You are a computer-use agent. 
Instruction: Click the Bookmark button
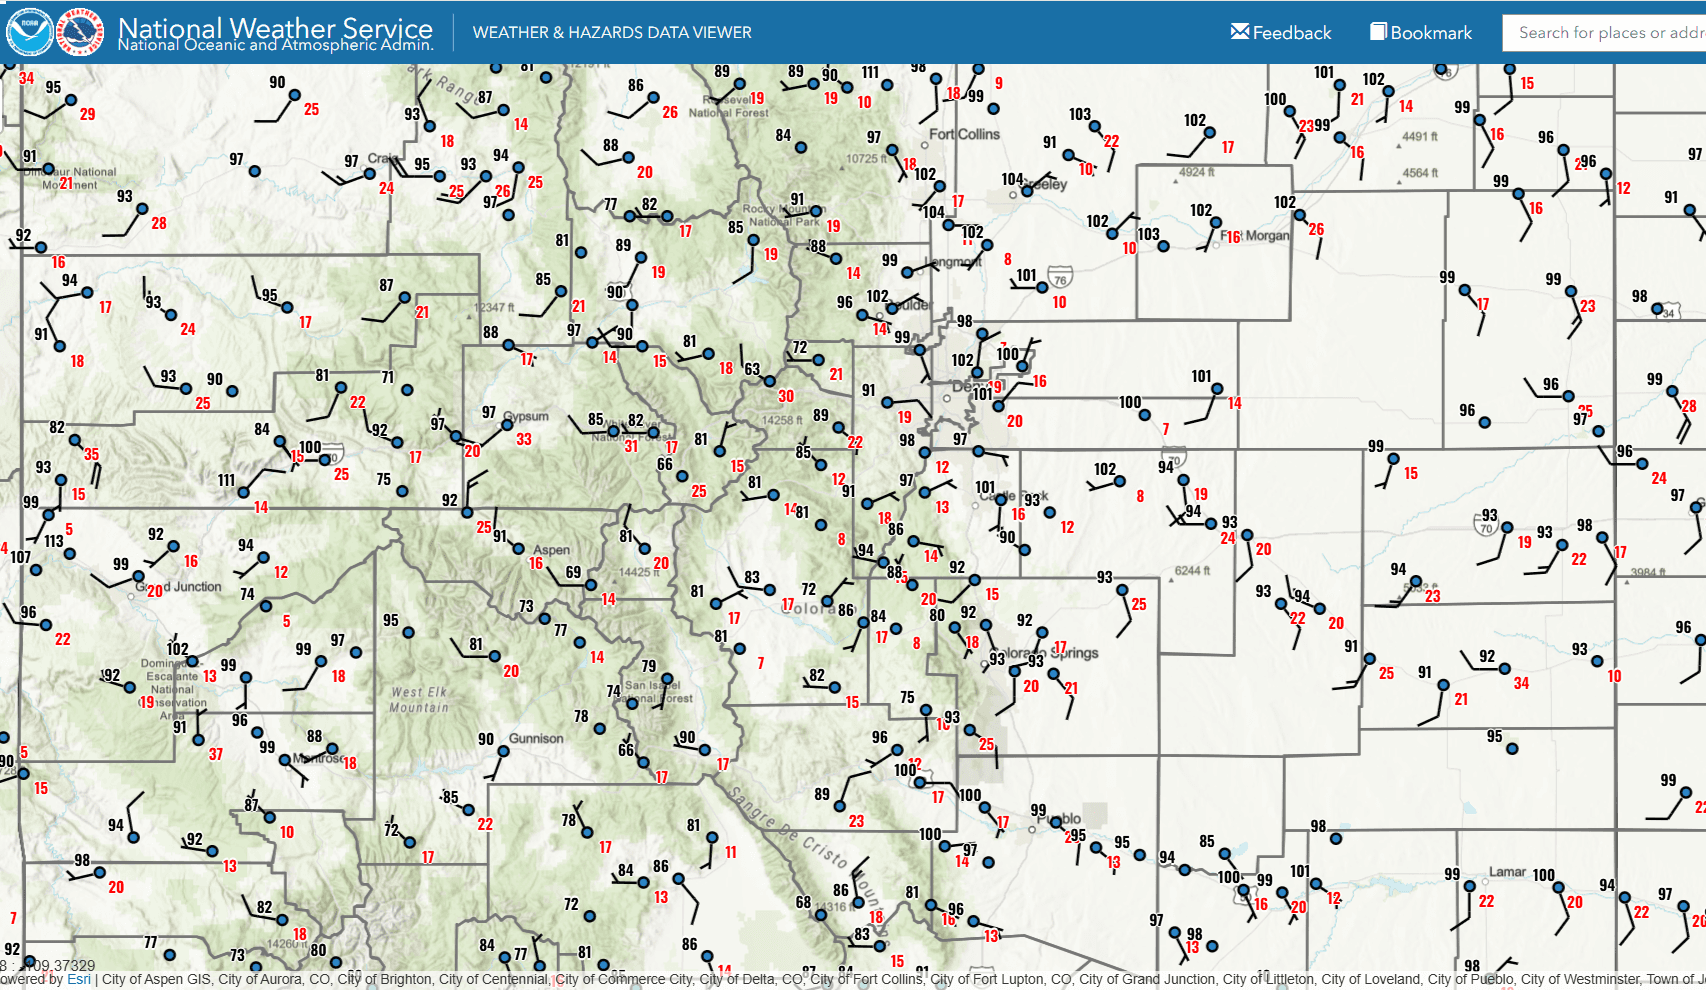click(1421, 32)
